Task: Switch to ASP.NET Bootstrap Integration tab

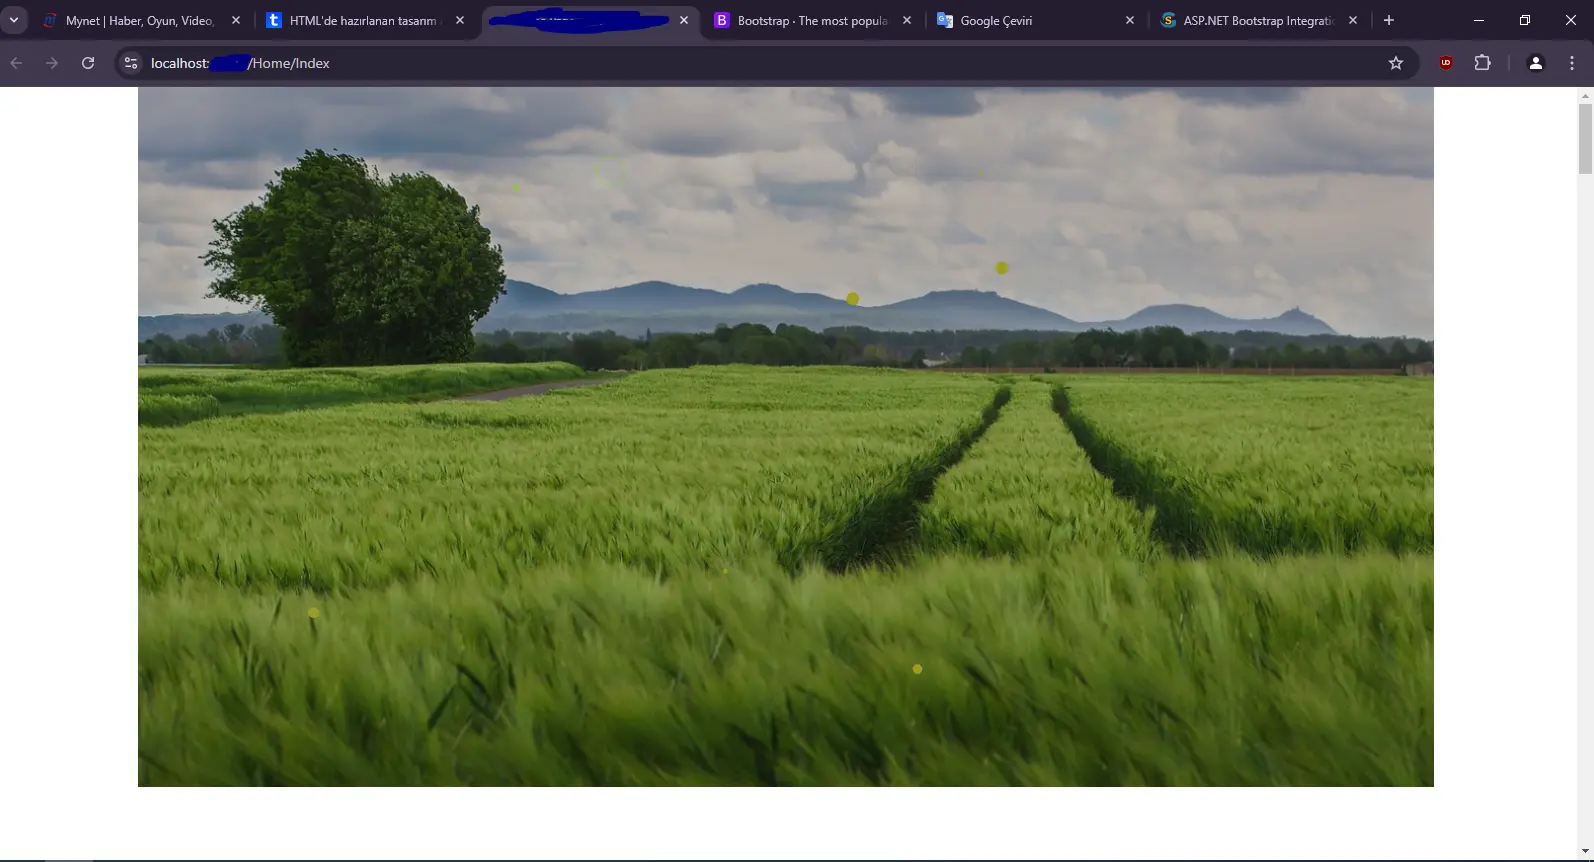Action: tap(1260, 20)
